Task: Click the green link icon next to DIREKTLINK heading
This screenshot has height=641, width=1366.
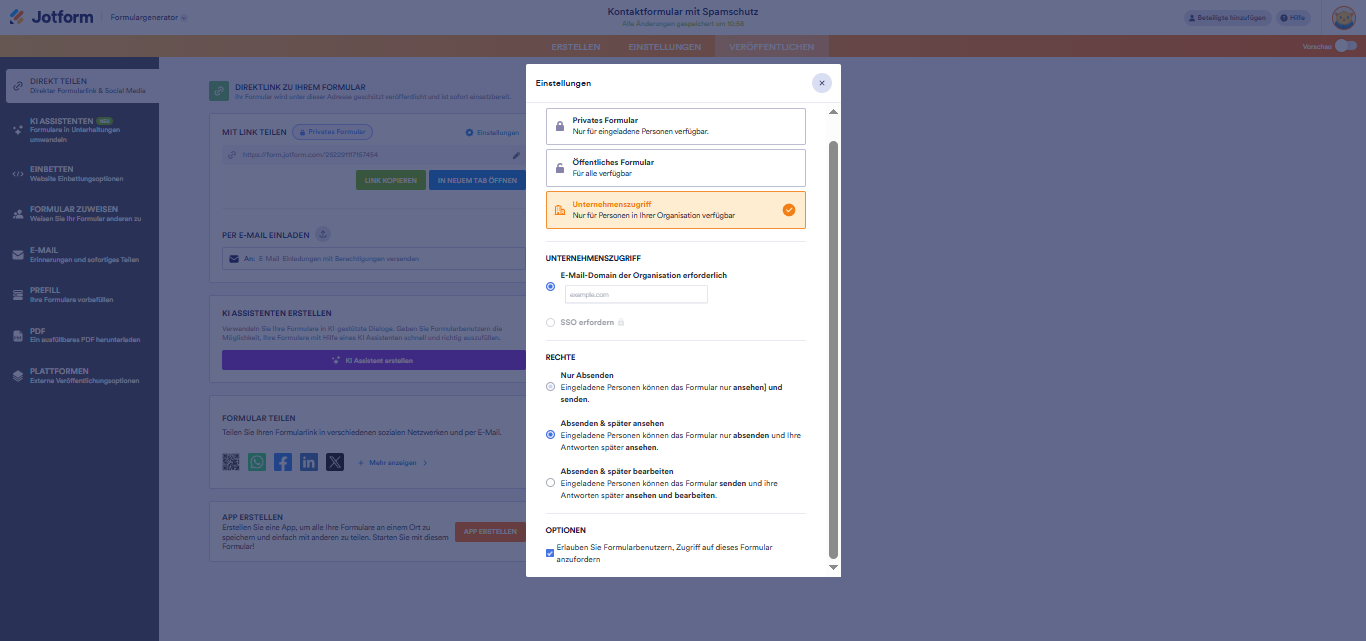Action: pos(219,91)
